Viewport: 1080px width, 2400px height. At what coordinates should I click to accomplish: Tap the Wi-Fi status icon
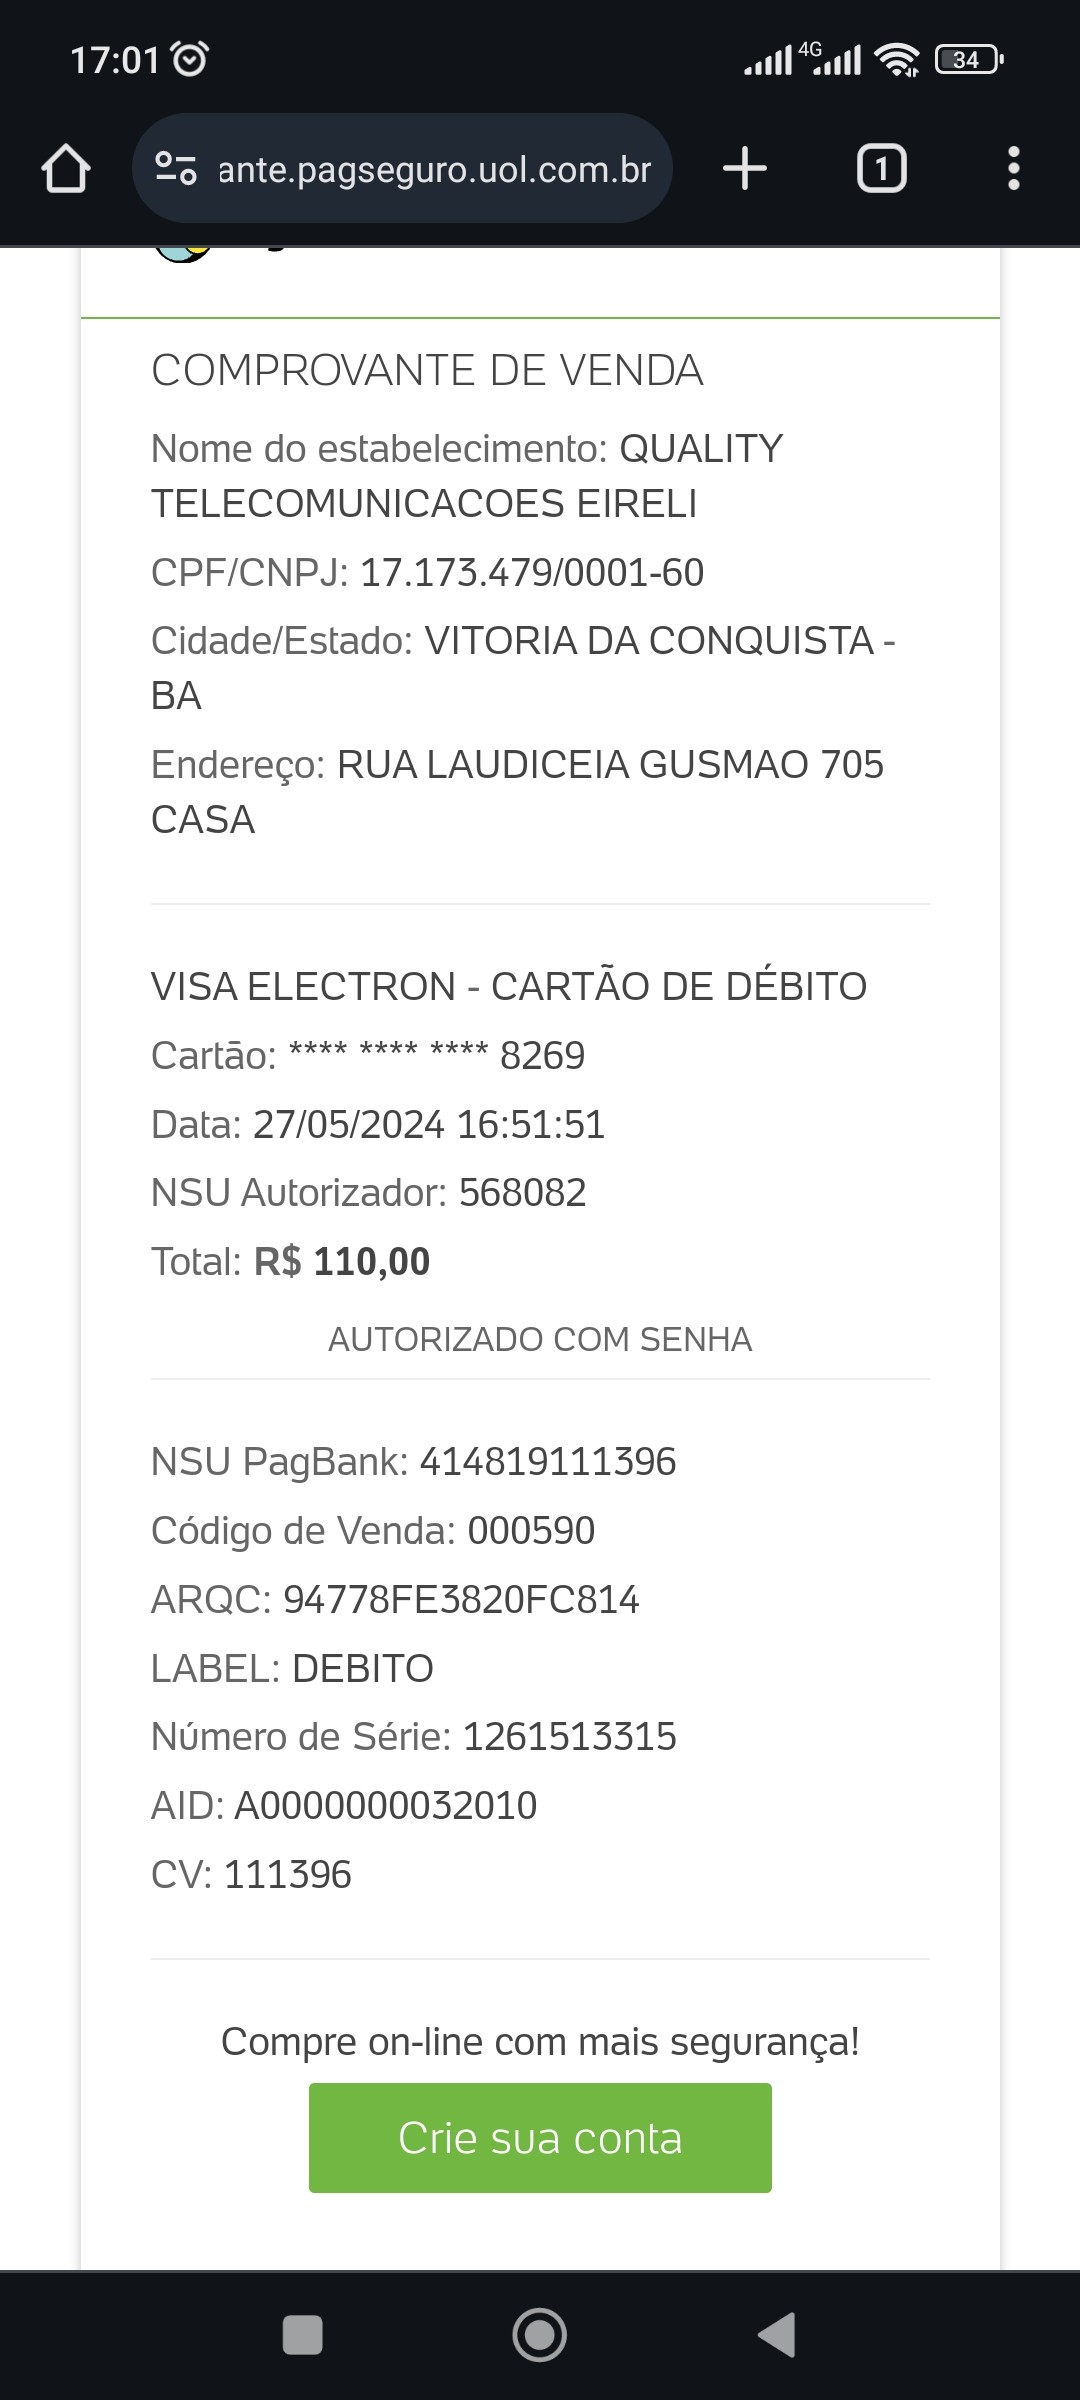(897, 60)
